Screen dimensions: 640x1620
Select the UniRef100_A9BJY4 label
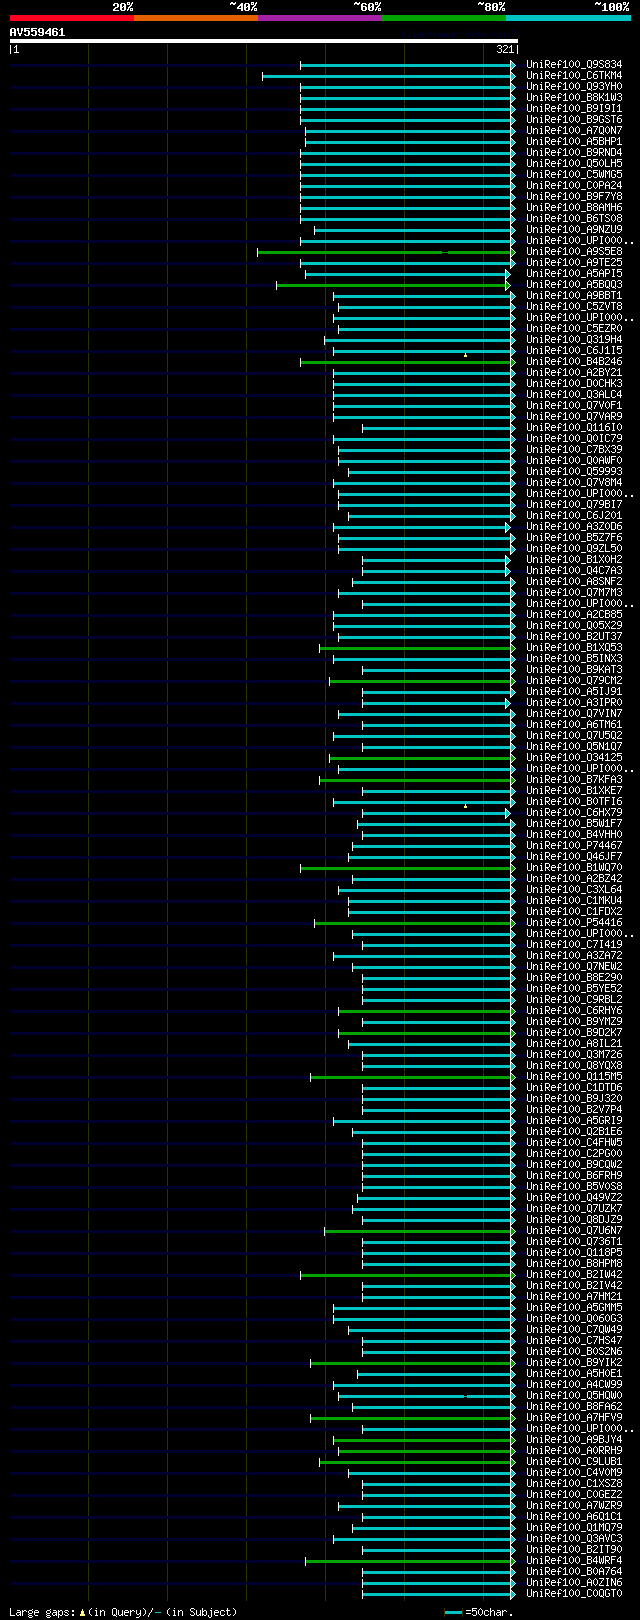click(x=574, y=1440)
